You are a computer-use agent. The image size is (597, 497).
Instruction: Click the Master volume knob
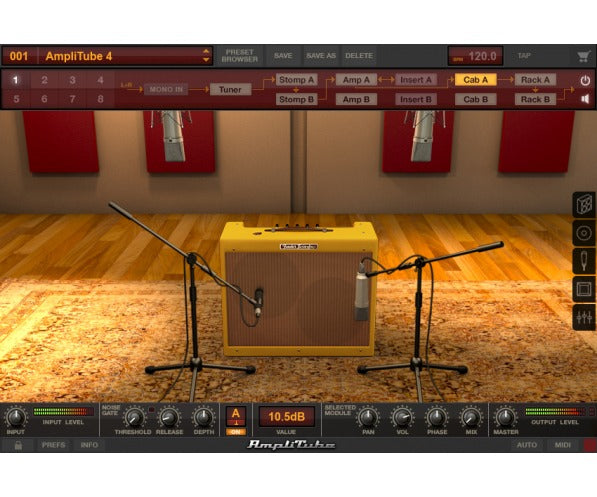coord(505,417)
